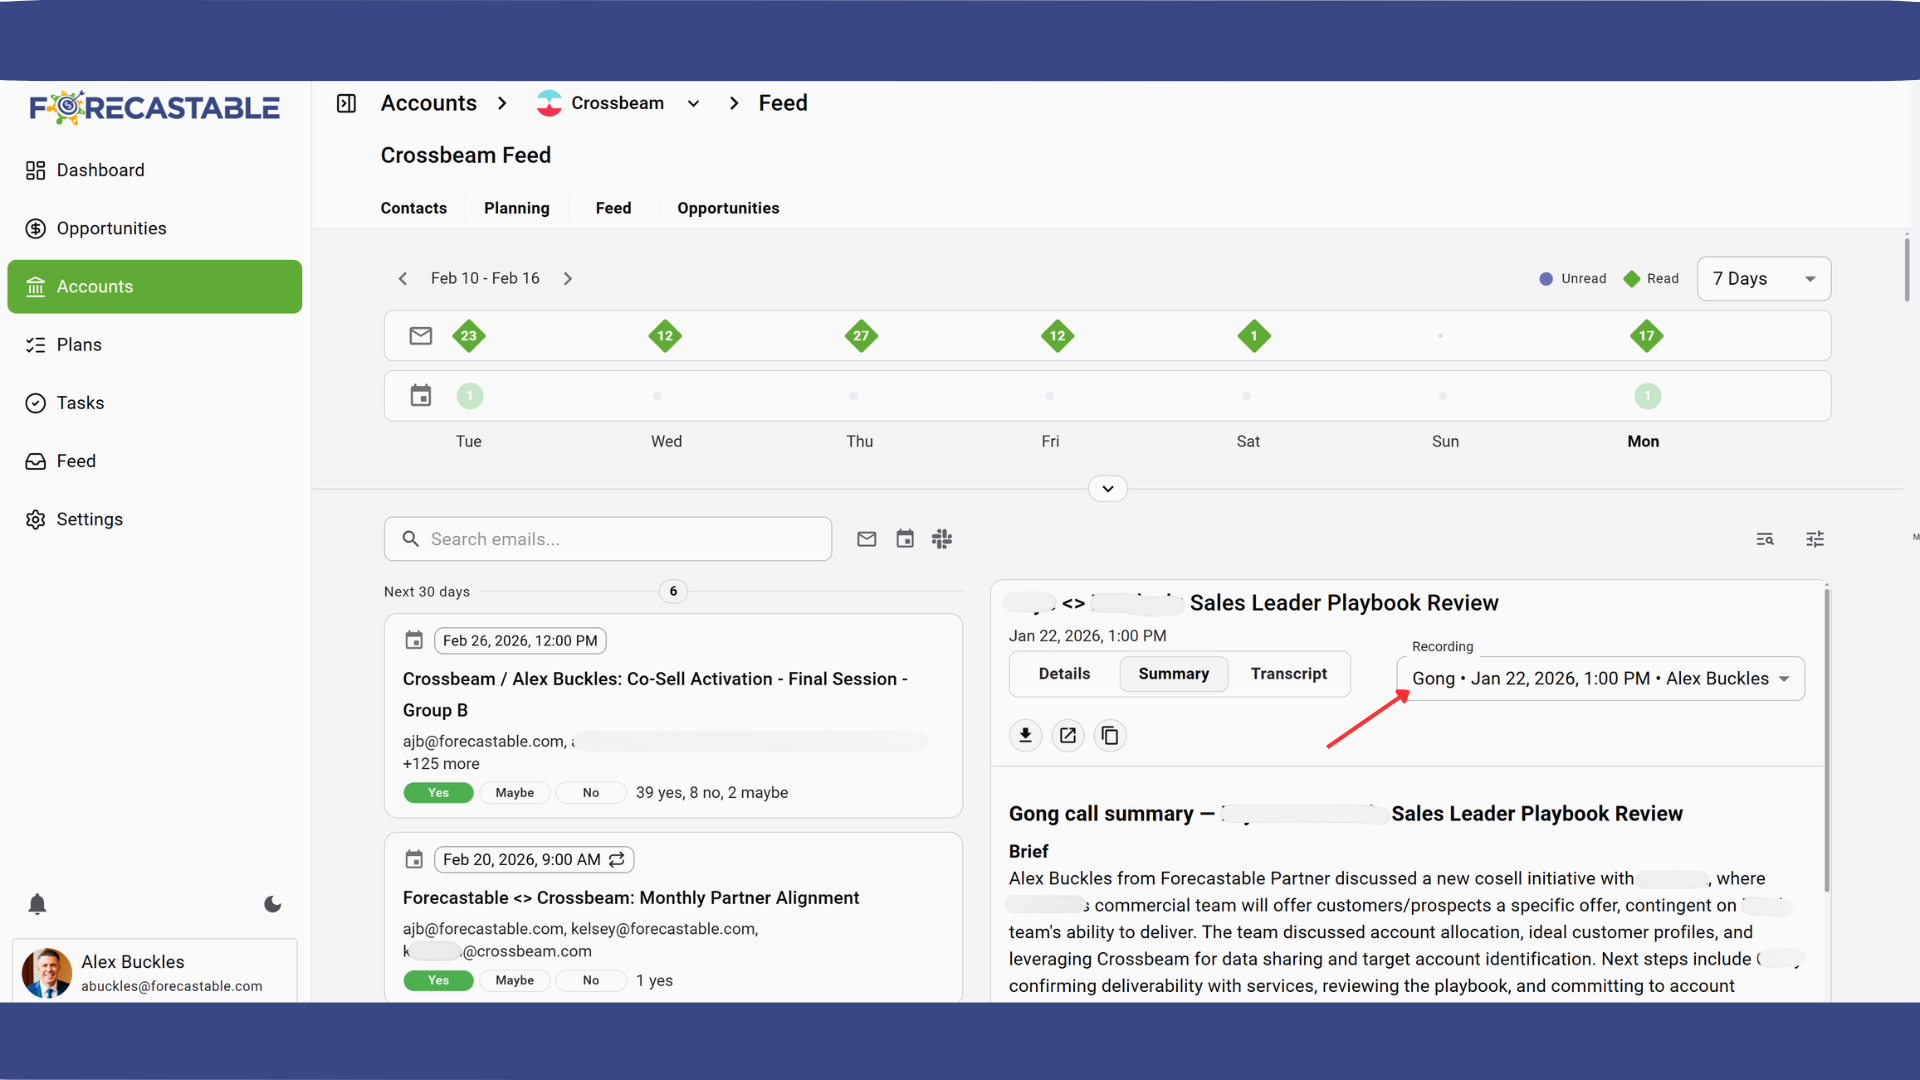Open notifications bell icon
Viewport: 1920px width, 1080px height.
point(37,904)
